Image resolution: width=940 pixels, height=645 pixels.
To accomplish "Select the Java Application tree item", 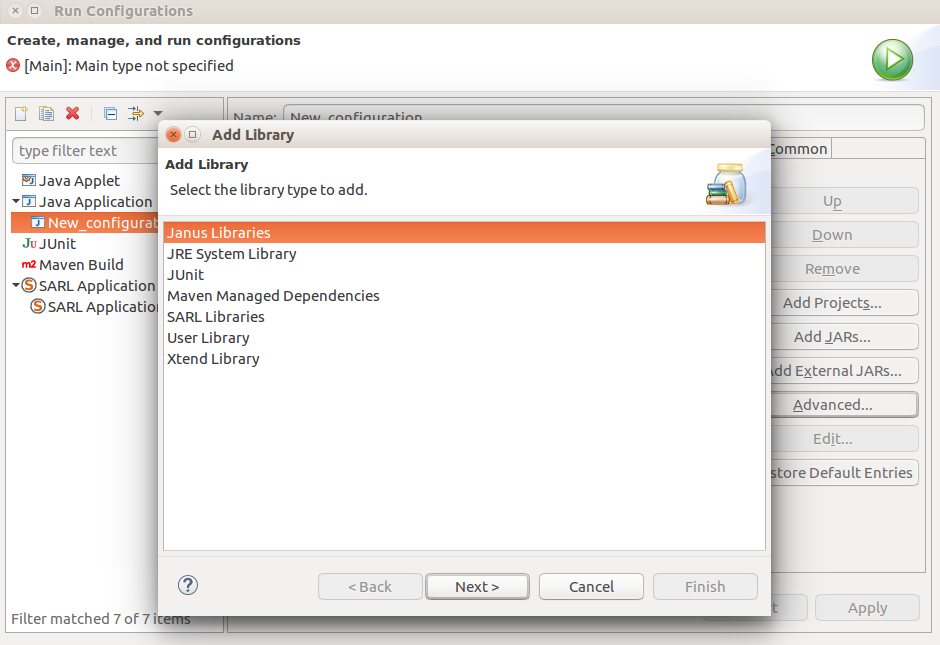I will [95, 201].
